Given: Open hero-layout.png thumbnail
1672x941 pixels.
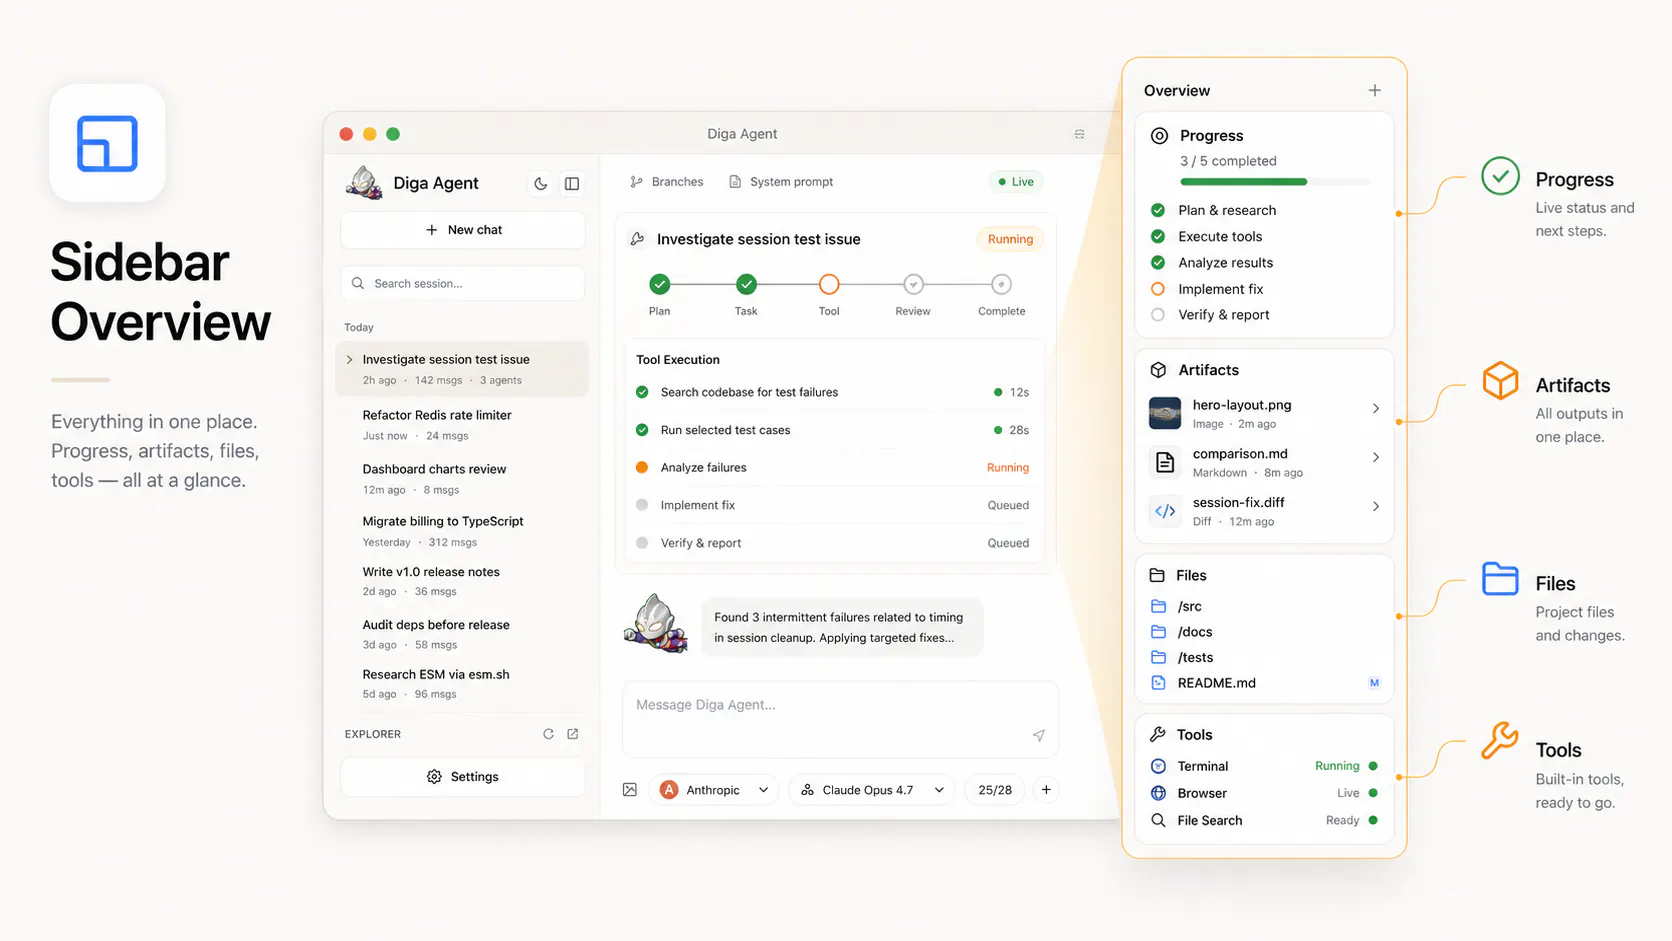Looking at the screenshot, I should click(x=1165, y=413).
